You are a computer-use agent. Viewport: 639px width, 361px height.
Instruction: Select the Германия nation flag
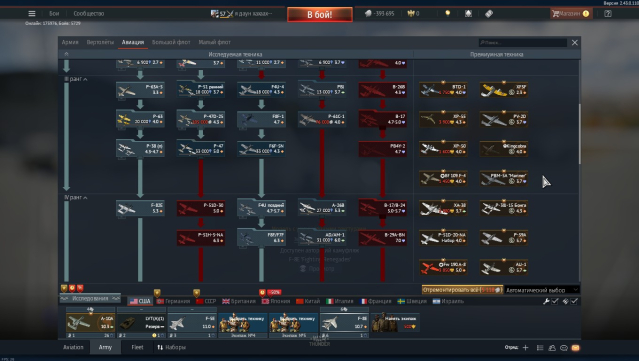pyautogui.click(x=173, y=301)
